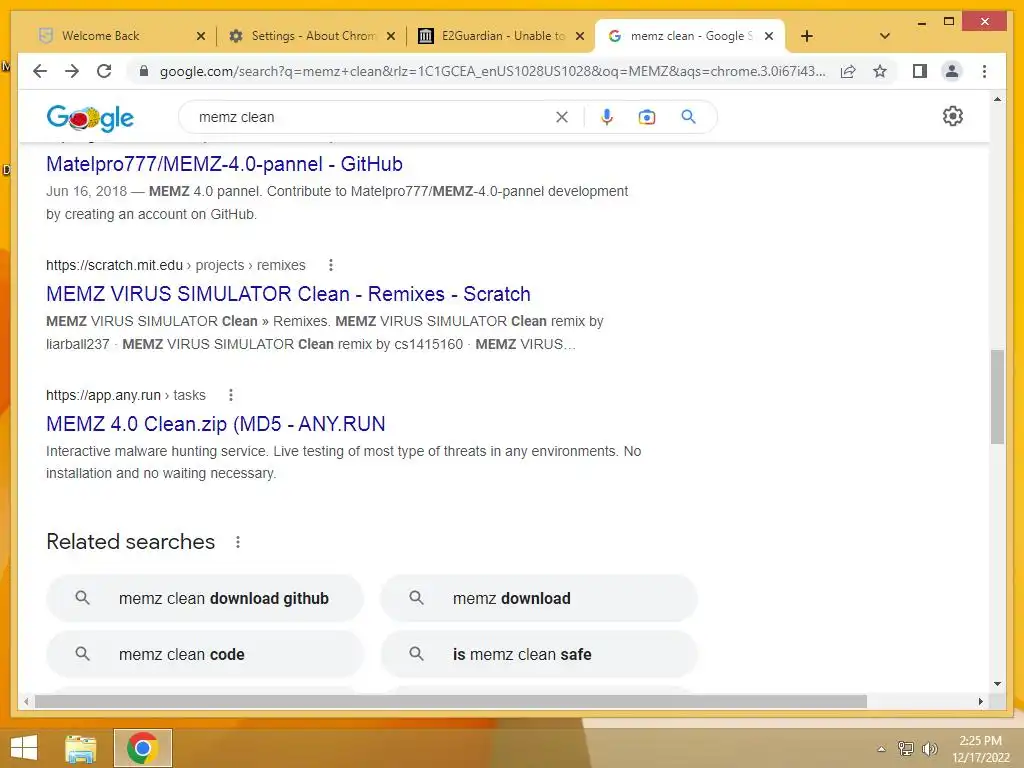The width and height of the screenshot is (1024, 768).
Task: Click the https://scratch.mit.edu breadcrumb text
Action: 114,265
